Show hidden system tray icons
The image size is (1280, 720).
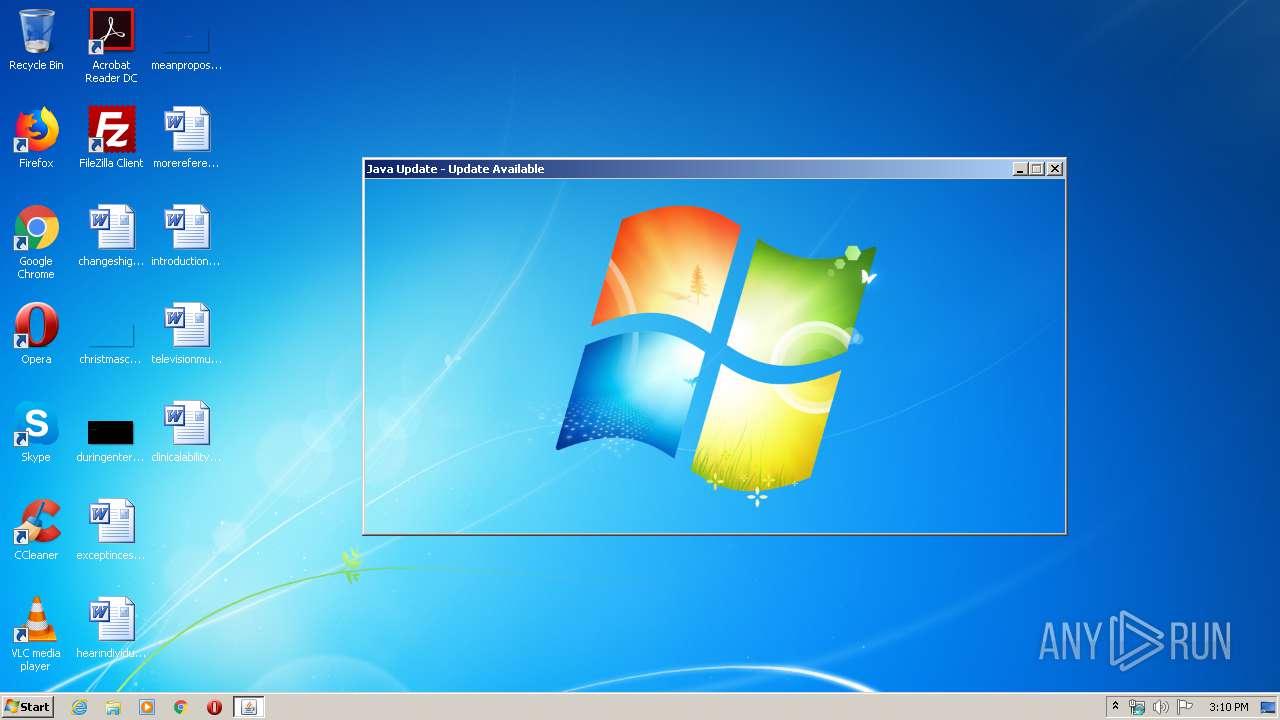click(x=1116, y=707)
